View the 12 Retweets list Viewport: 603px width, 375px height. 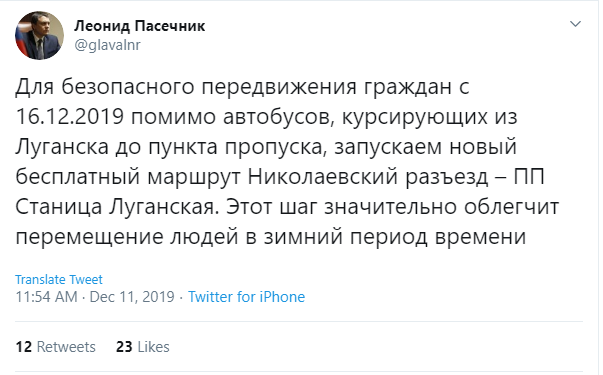click(x=55, y=347)
